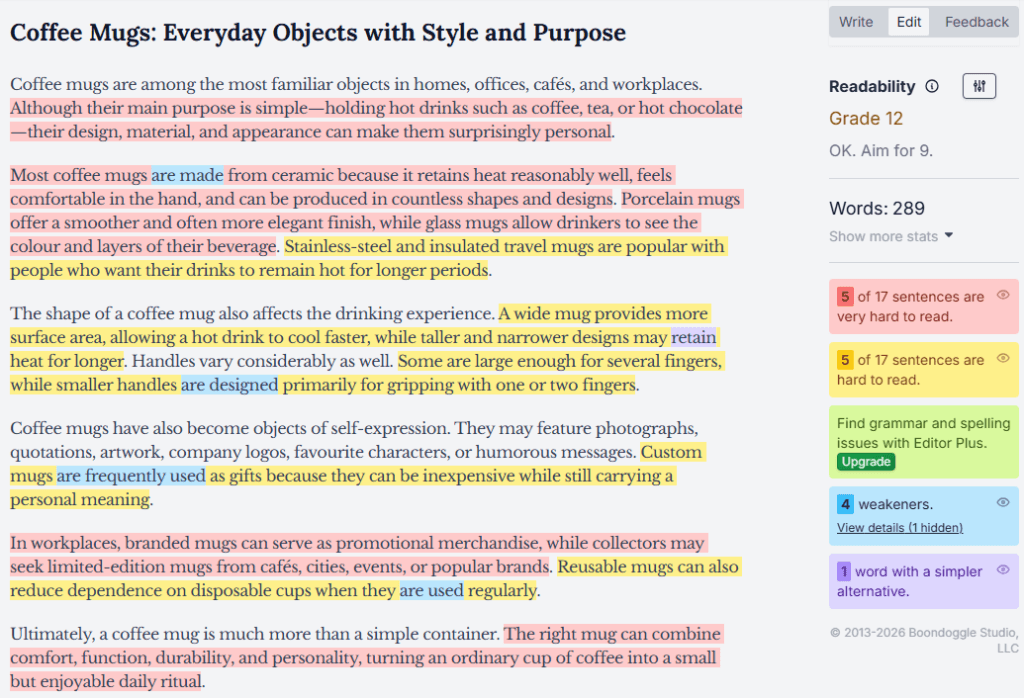The image size is (1024, 698).
Task: Click the Readability info icon
Action: tap(932, 86)
